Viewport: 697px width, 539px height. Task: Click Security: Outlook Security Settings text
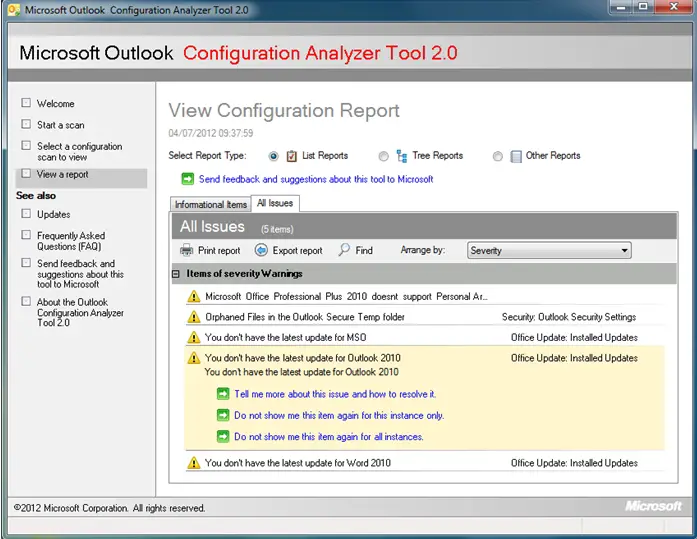pyautogui.click(x=569, y=317)
